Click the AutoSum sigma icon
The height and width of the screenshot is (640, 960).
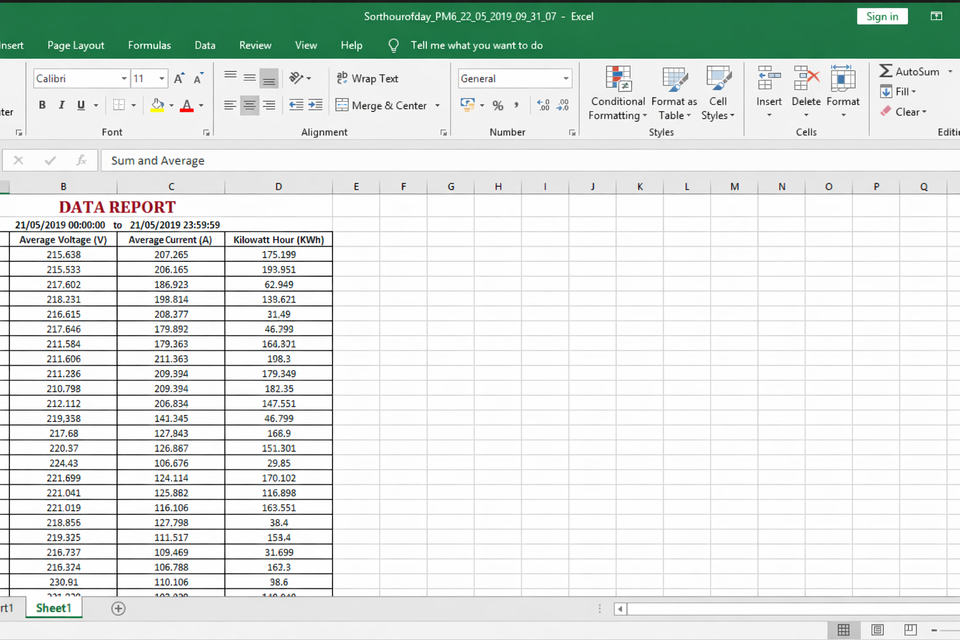point(886,71)
